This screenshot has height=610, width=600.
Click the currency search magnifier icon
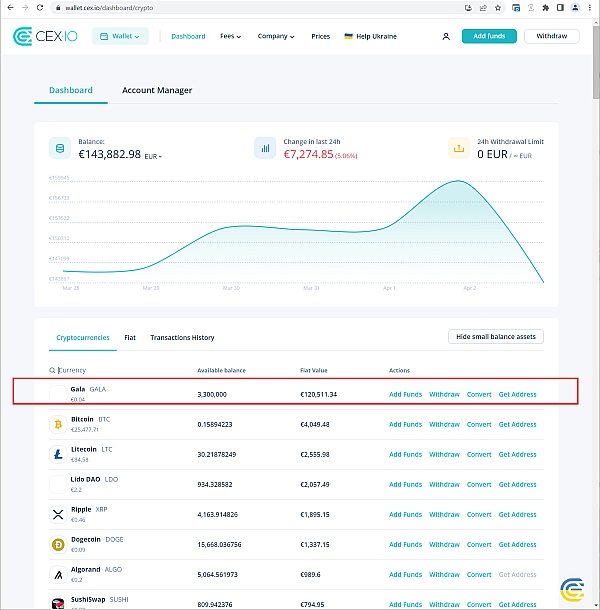52,370
